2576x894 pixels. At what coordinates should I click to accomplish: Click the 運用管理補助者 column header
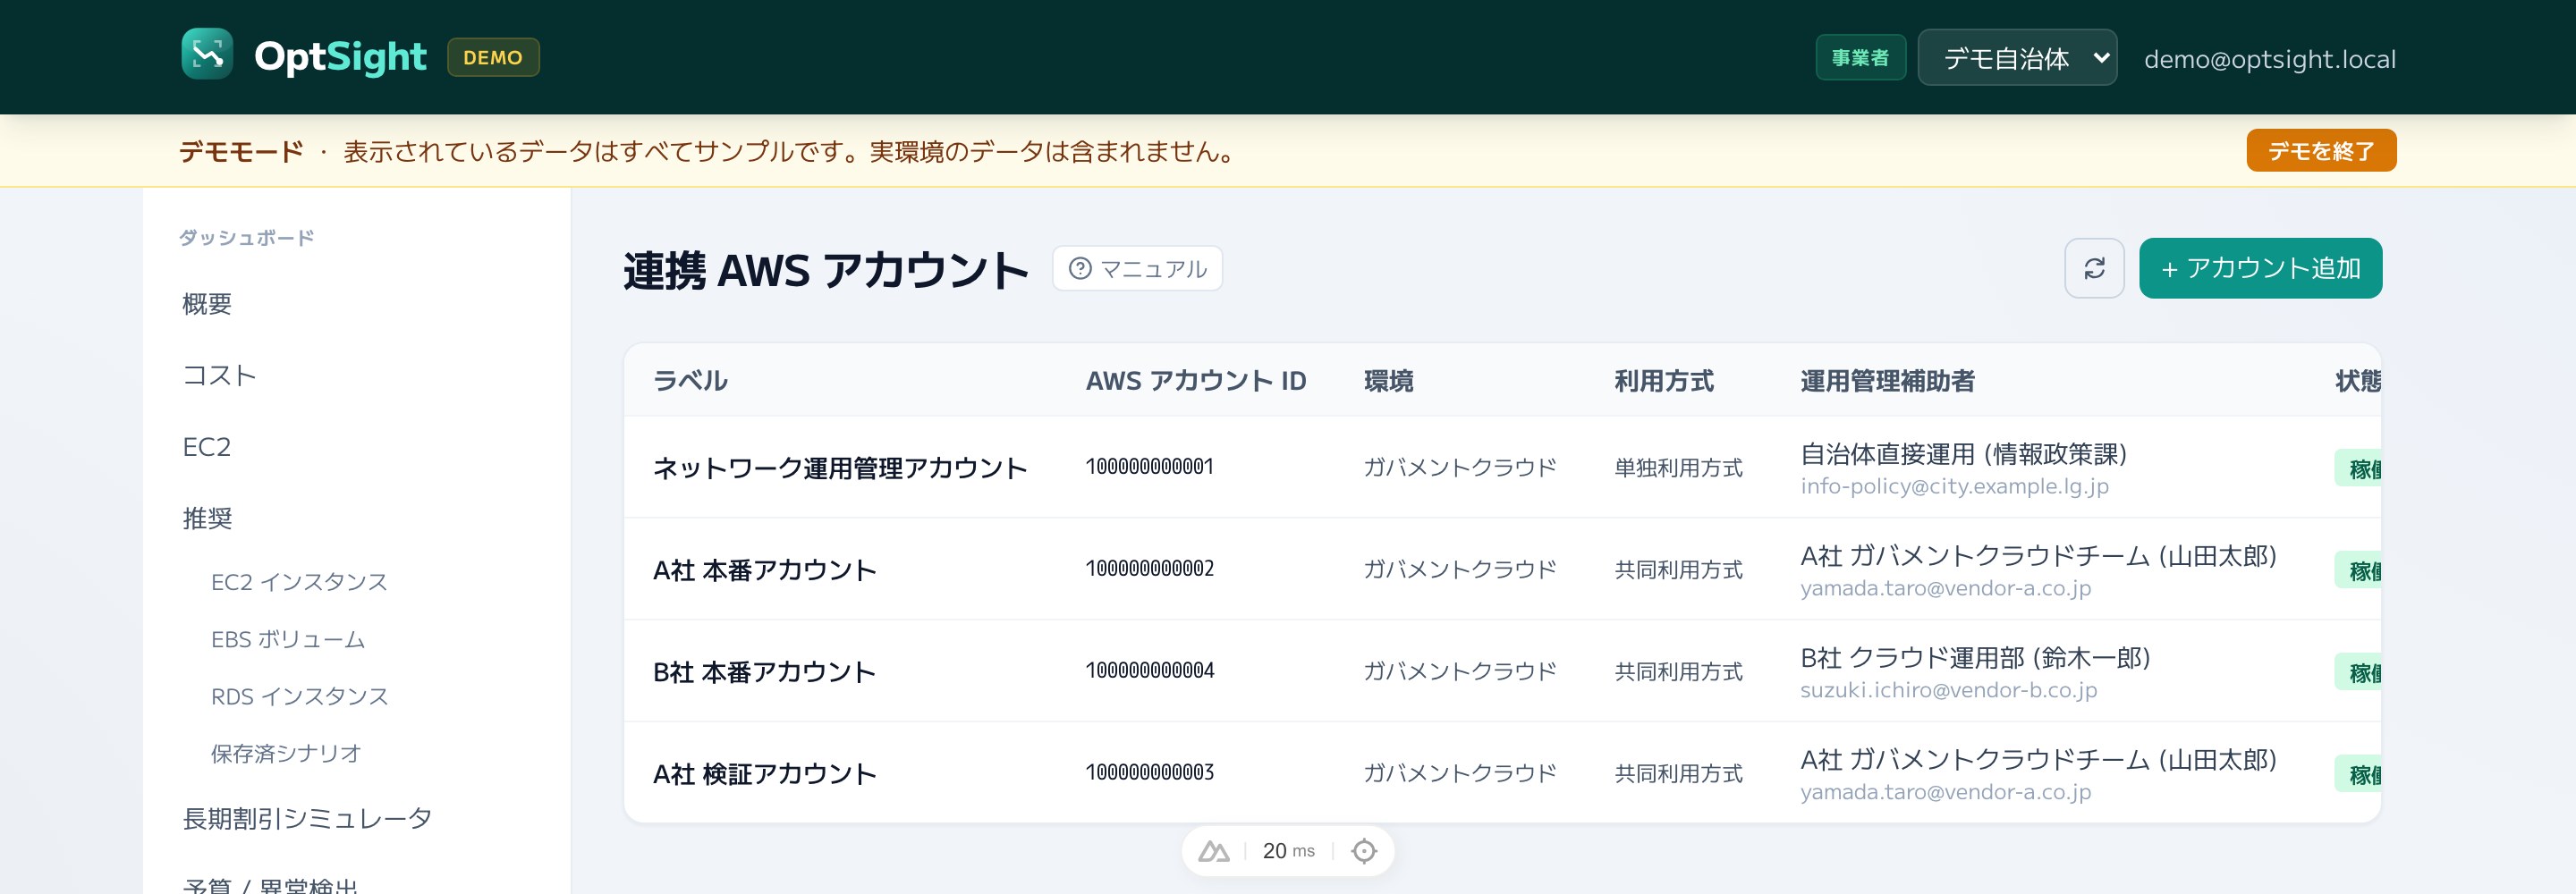click(x=1887, y=381)
